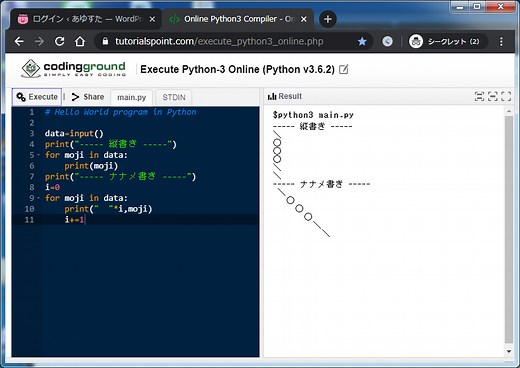Close the Online Python3 Compiler tab
Viewport: 520px width, 368px height.
click(x=304, y=19)
